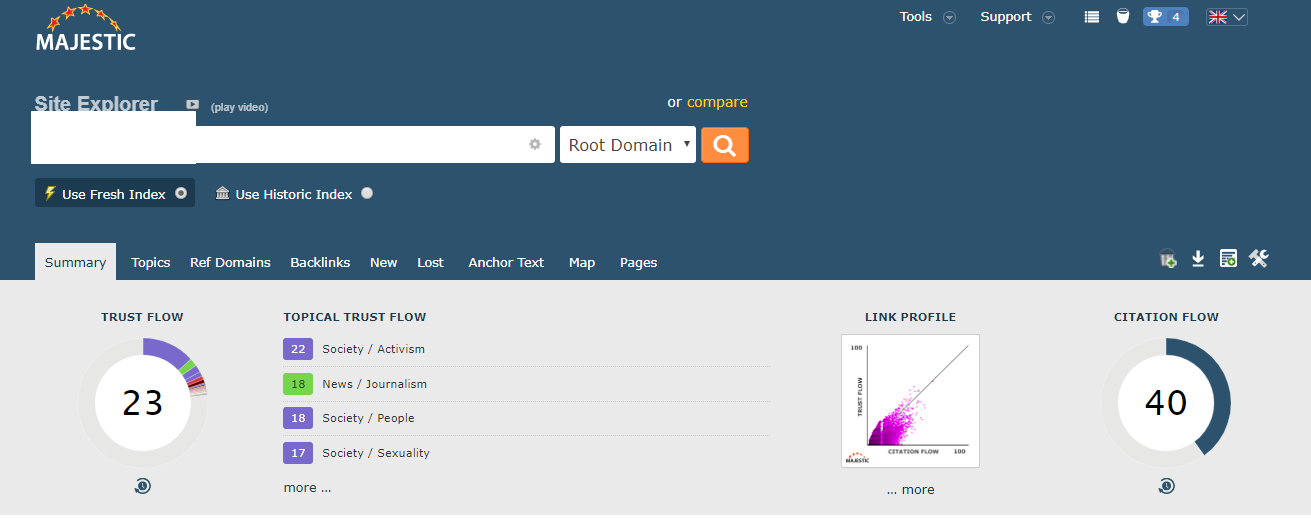
Task: Click the play video YouTube icon
Action: click(x=192, y=106)
